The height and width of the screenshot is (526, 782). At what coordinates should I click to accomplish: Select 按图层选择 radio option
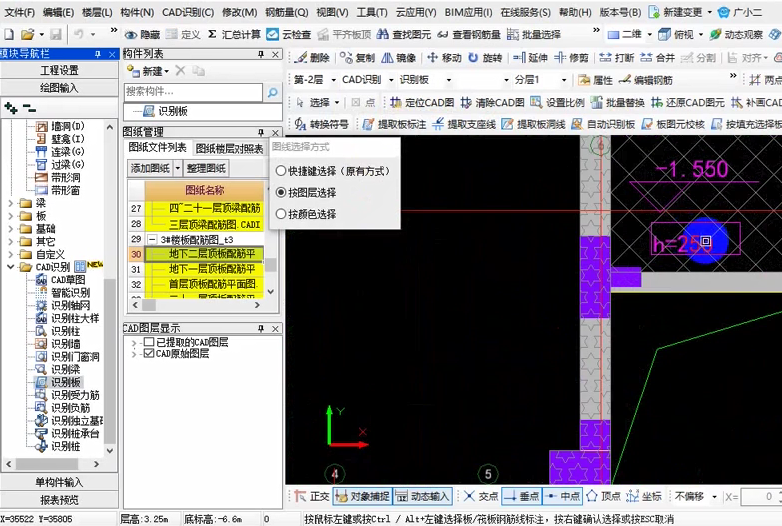tap(281, 192)
